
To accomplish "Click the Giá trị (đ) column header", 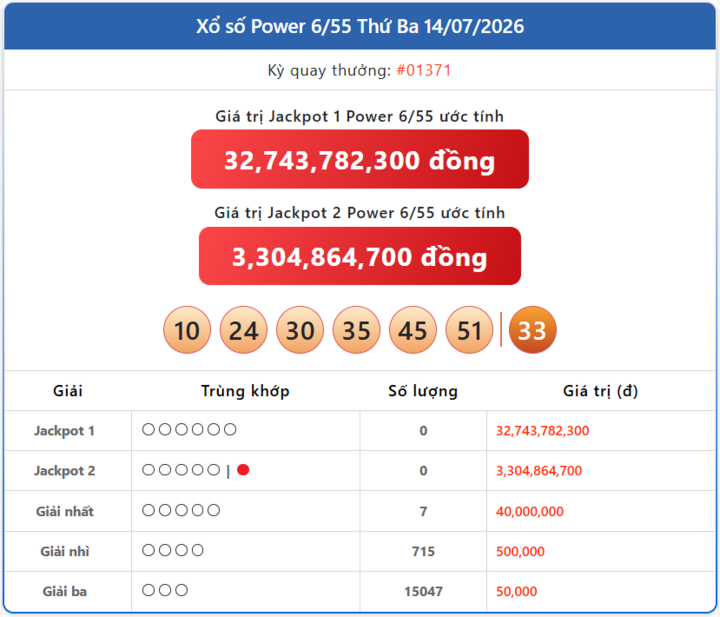I will pos(601,391).
